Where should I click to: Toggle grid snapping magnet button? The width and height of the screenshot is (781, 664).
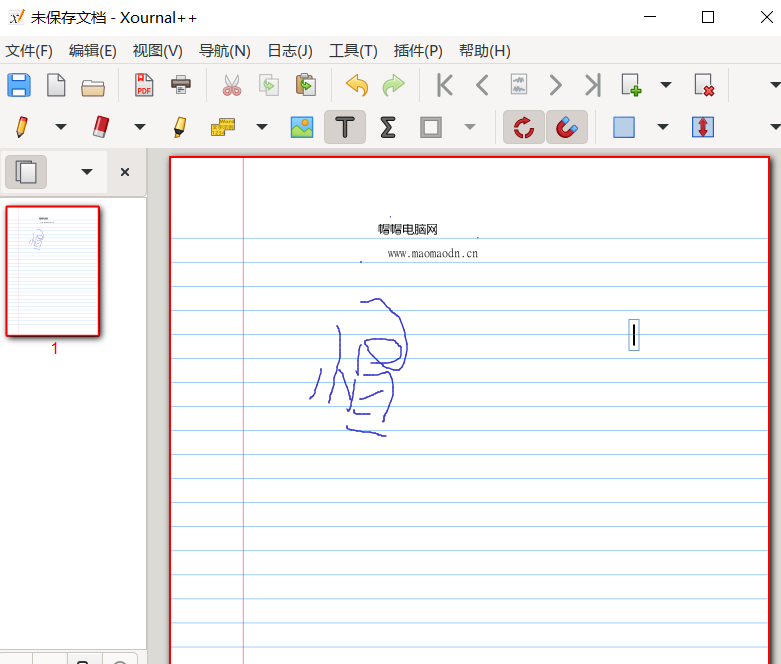(566, 128)
